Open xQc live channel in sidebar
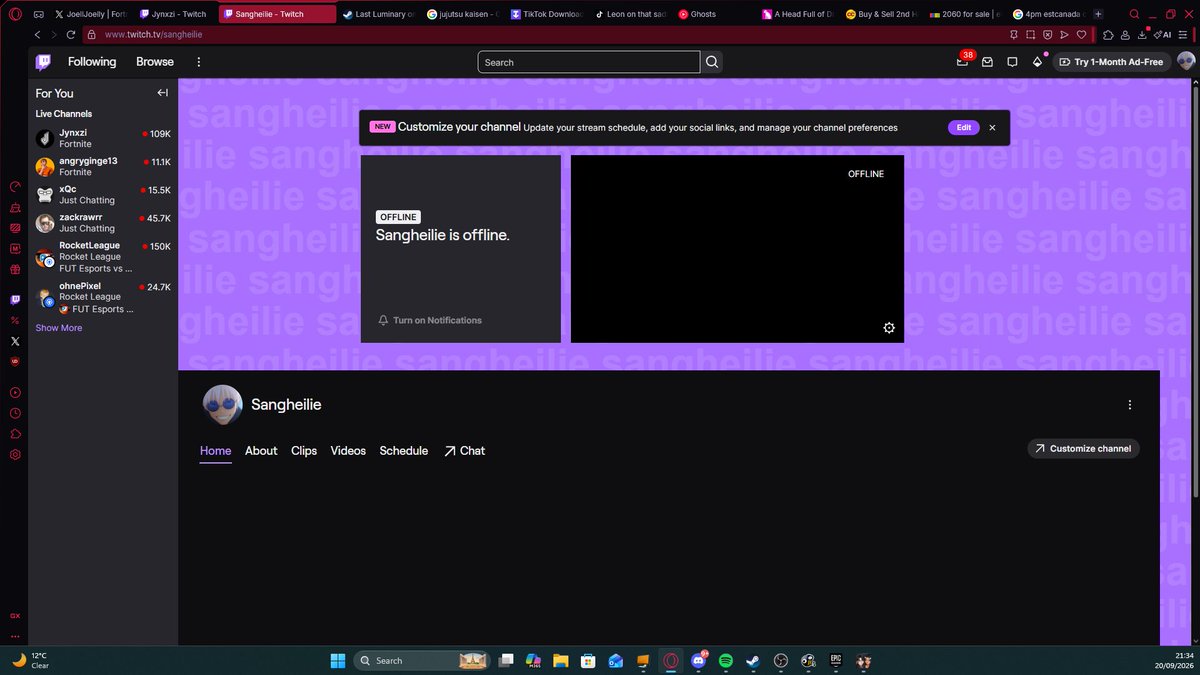The height and width of the screenshot is (675, 1200). [x=103, y=194]
